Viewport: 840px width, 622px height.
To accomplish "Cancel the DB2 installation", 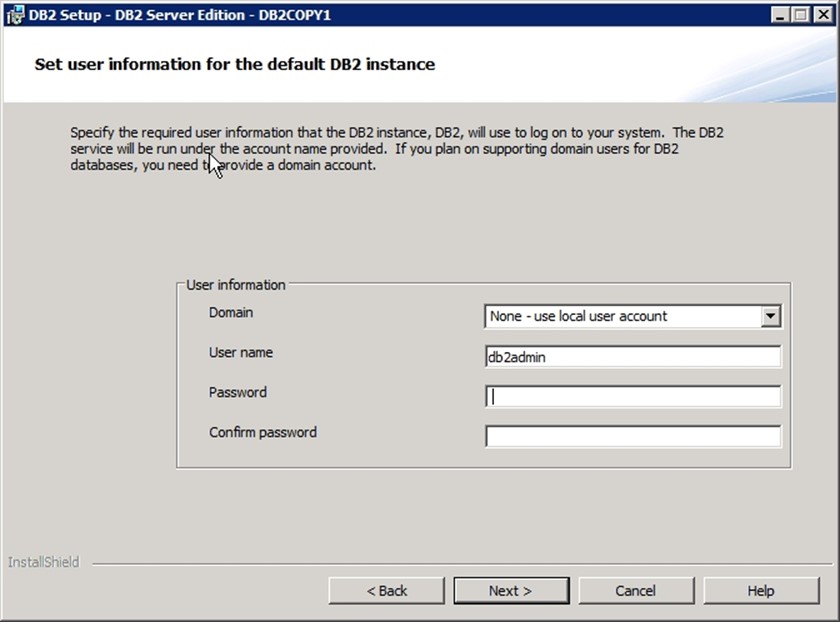I will pos(635,591).
